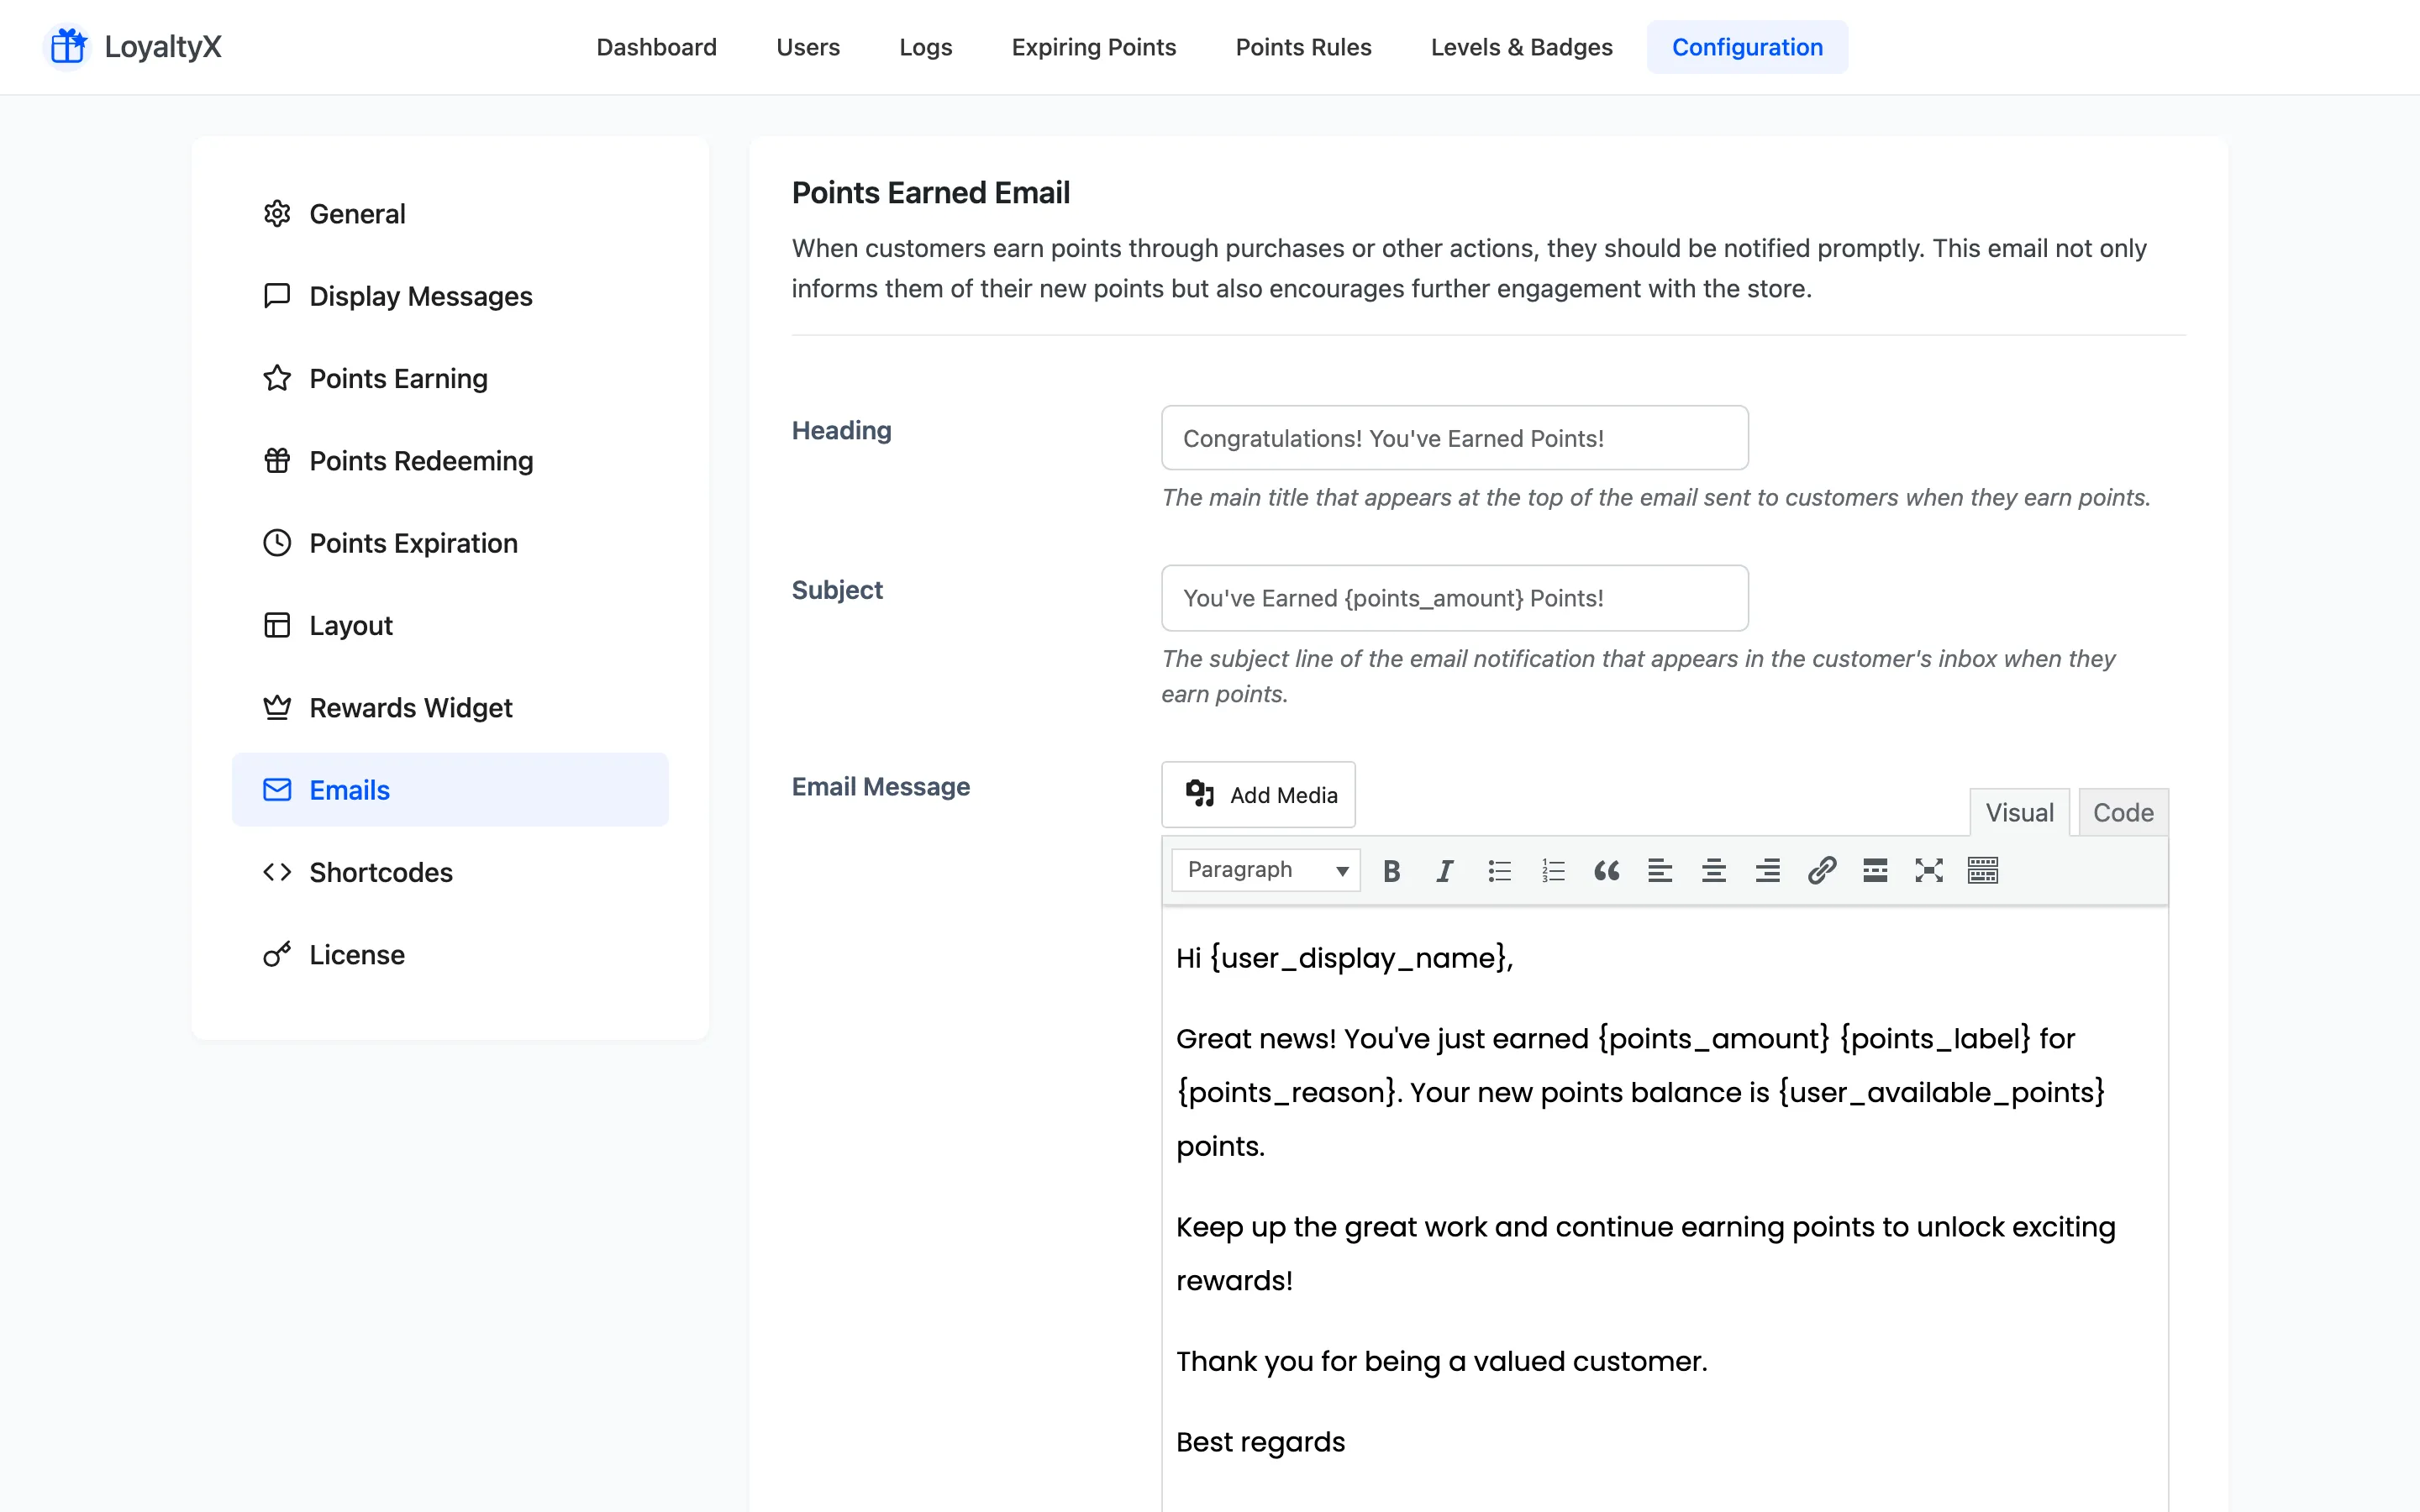Image resolution: width=2420 pixels, height=1512 pixels.
Task: Open Points Rules page
Action: [1303, 47]
